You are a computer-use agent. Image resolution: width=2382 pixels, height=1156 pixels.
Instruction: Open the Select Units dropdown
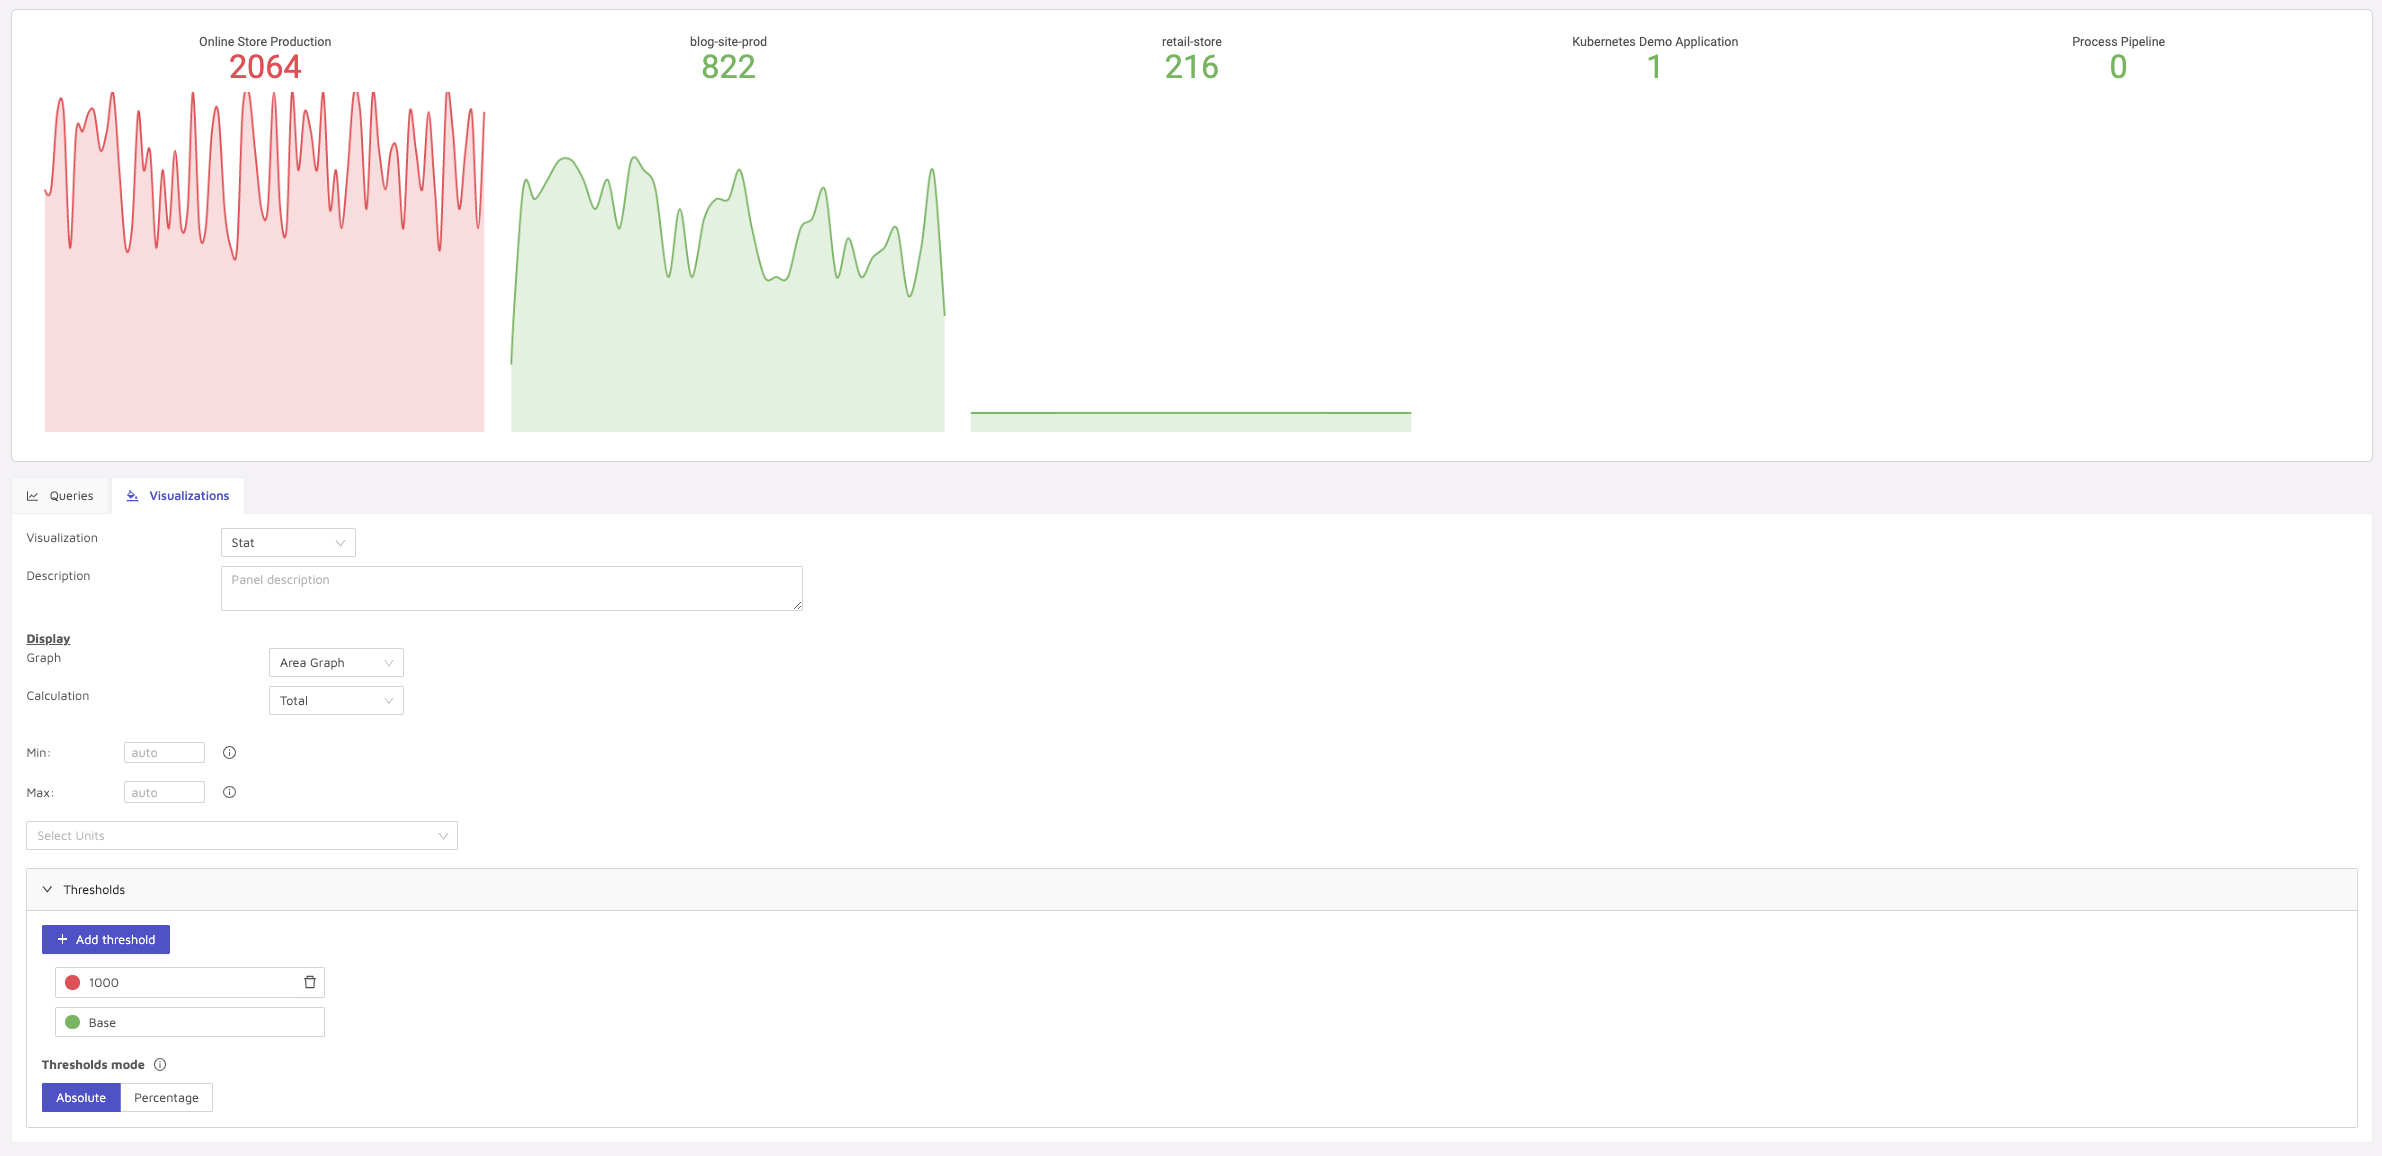tap(242, 836)
